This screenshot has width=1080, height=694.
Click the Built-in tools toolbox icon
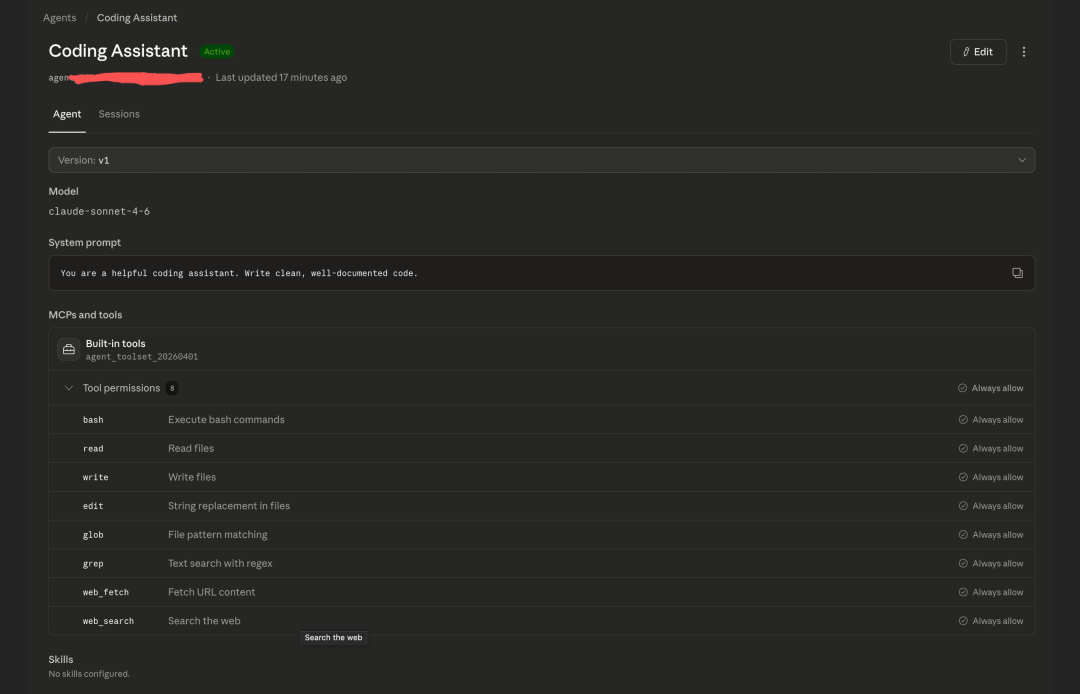click(x=69, y=349)
